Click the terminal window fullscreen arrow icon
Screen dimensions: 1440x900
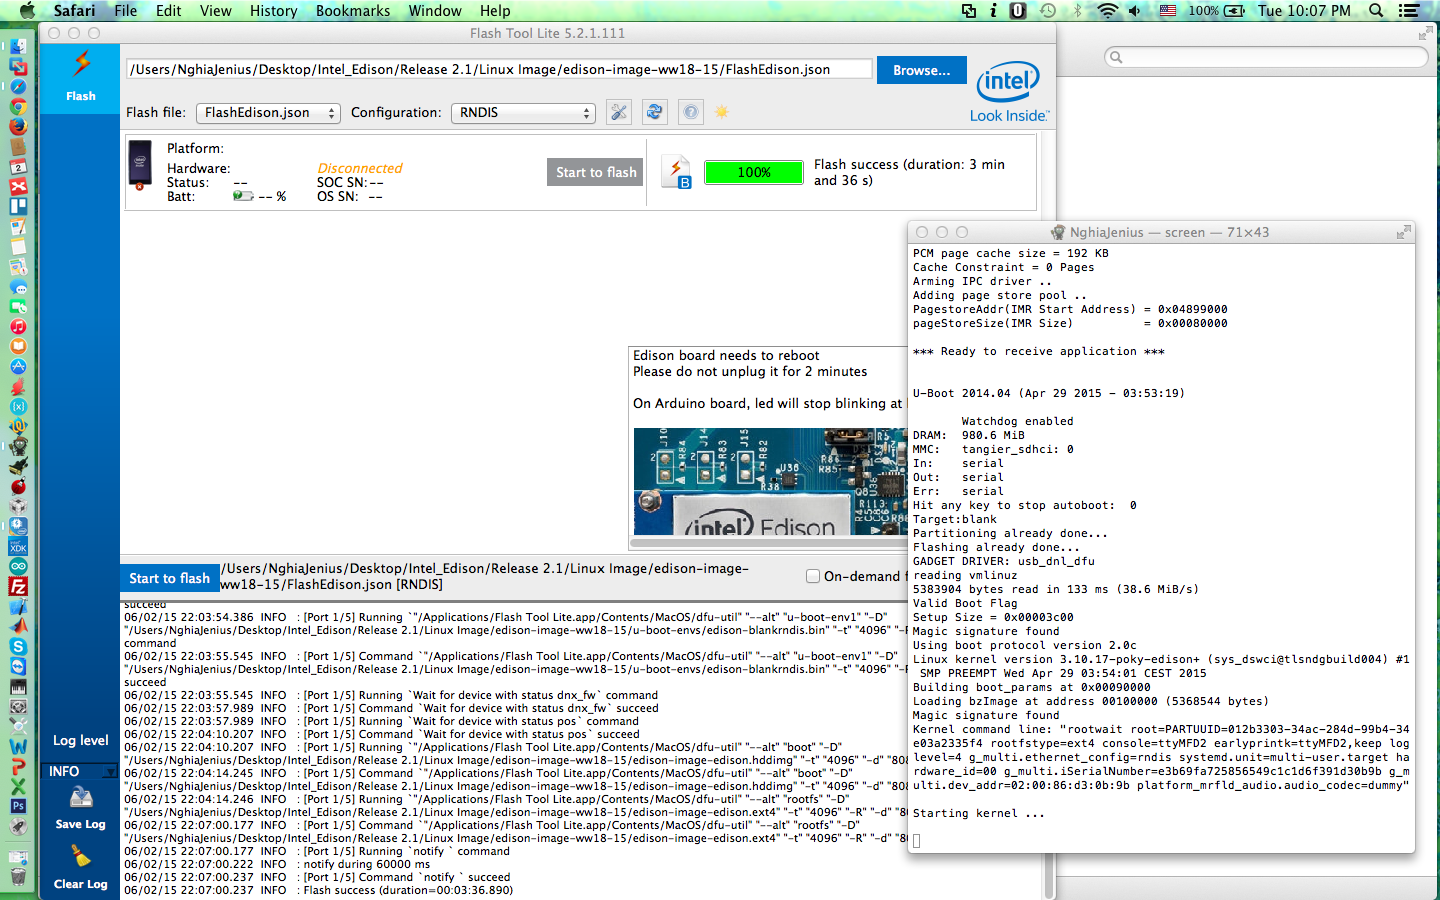click(1403, 232)
